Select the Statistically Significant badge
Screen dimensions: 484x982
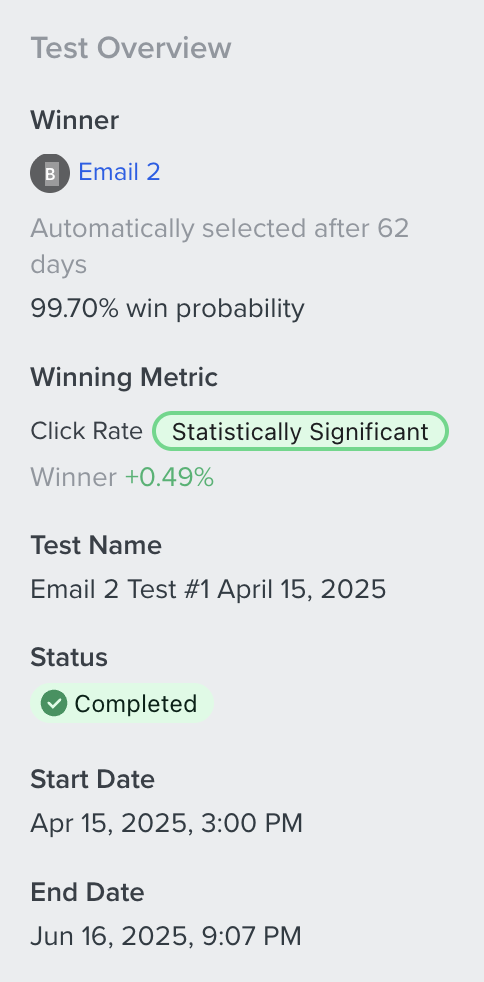[x=301, y=432]
